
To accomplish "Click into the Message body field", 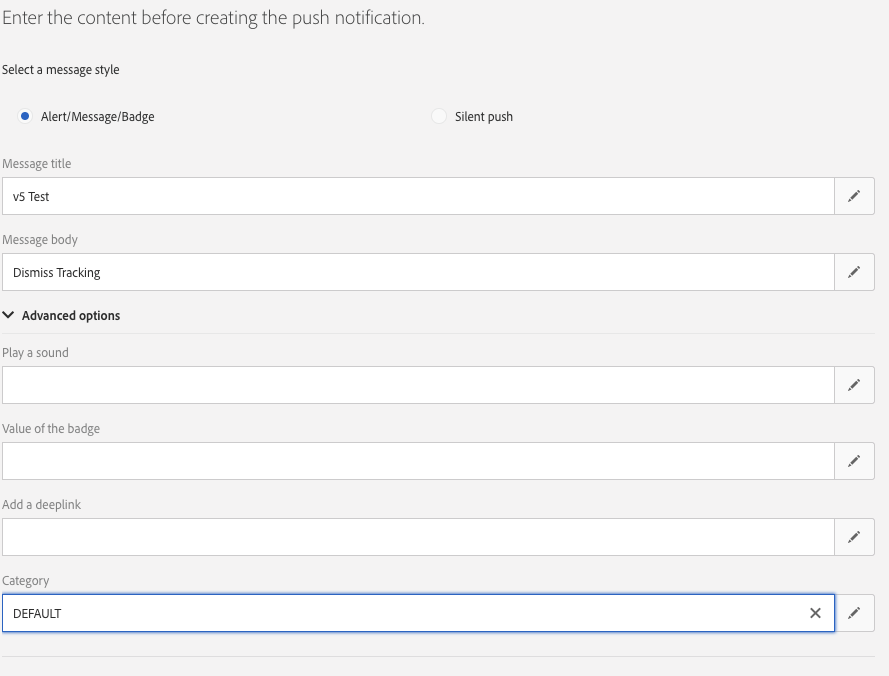I will coord(418,272).
